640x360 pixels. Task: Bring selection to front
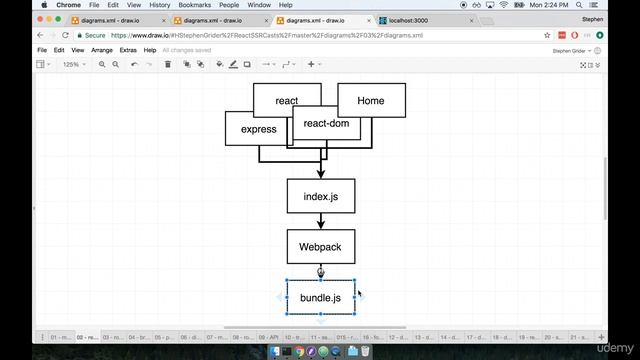[x=187, y=64]
